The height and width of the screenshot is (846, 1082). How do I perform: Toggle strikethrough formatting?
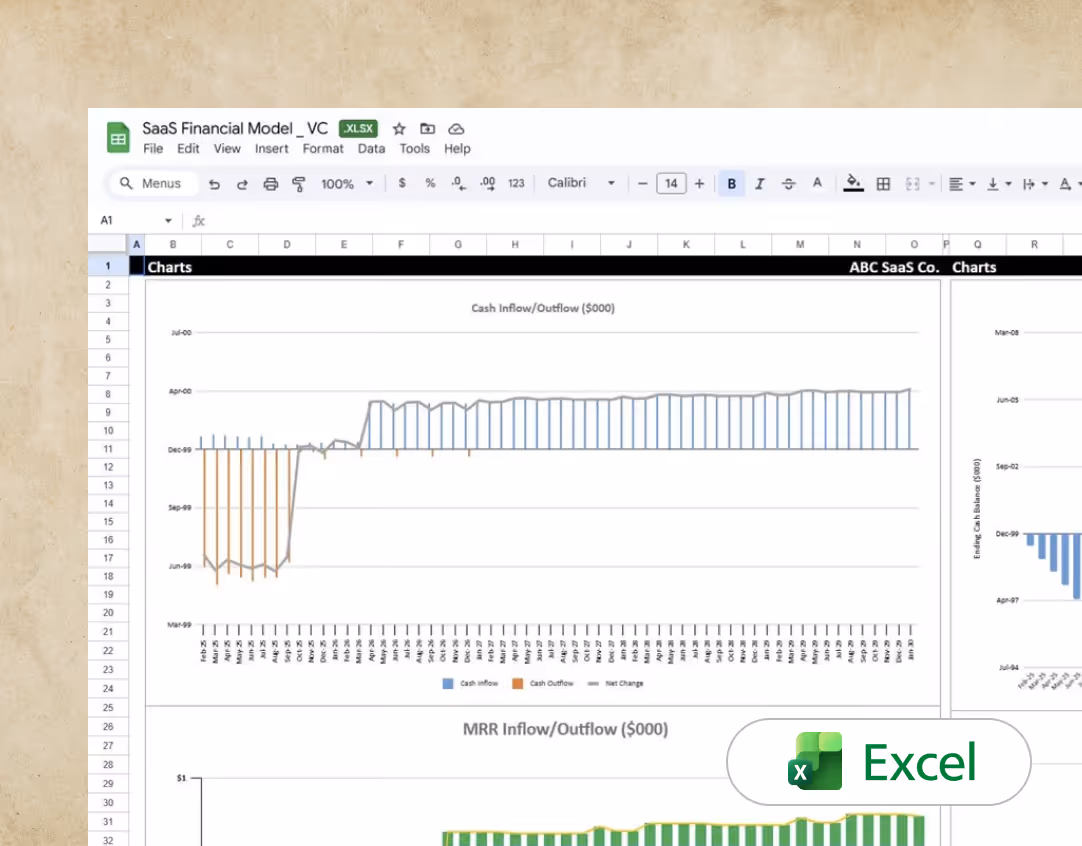(789, 184)
